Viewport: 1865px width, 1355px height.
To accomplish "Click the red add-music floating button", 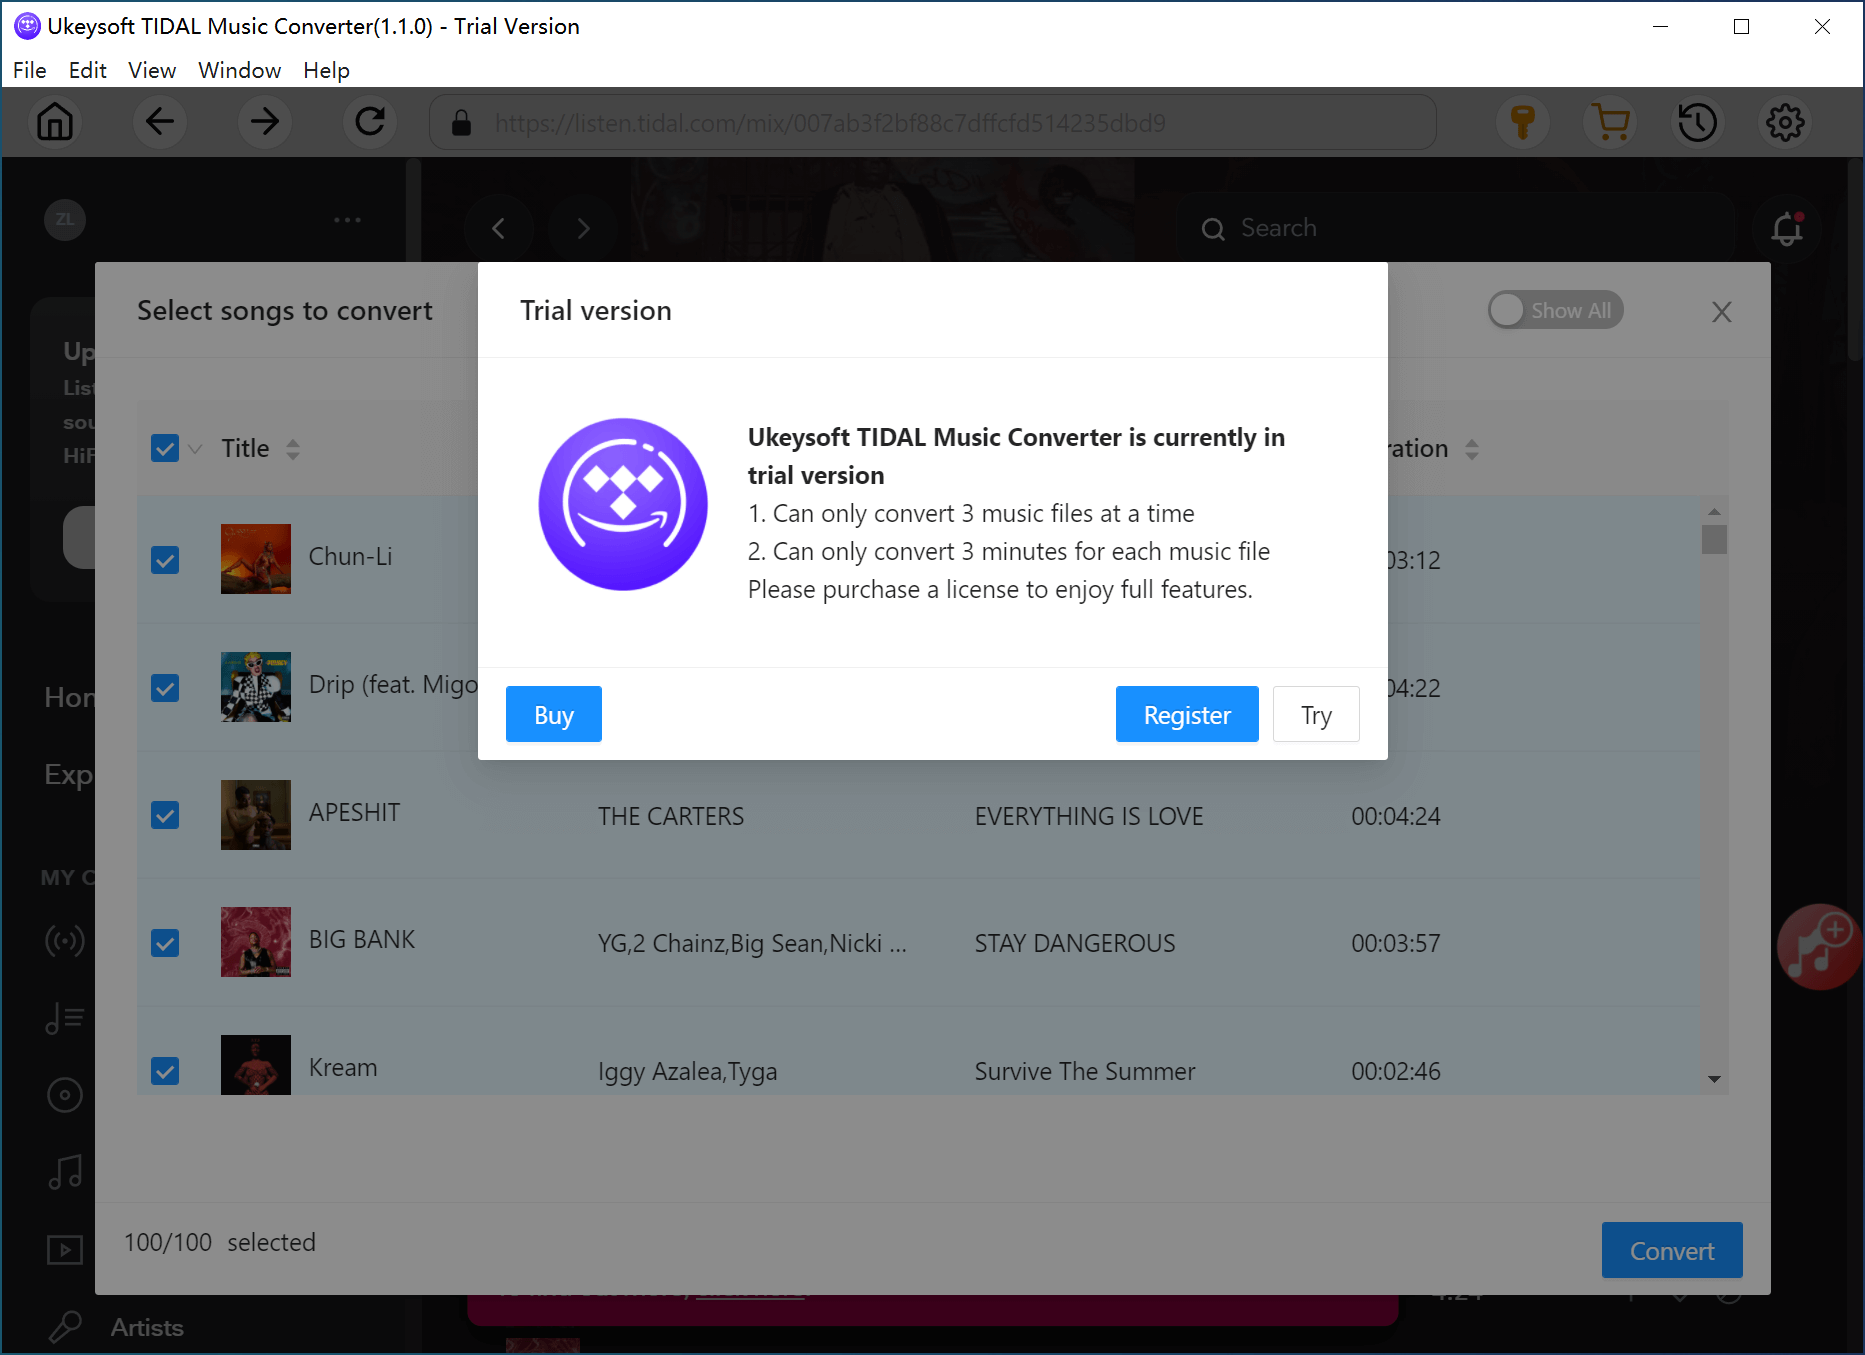I will (1819, 946).
